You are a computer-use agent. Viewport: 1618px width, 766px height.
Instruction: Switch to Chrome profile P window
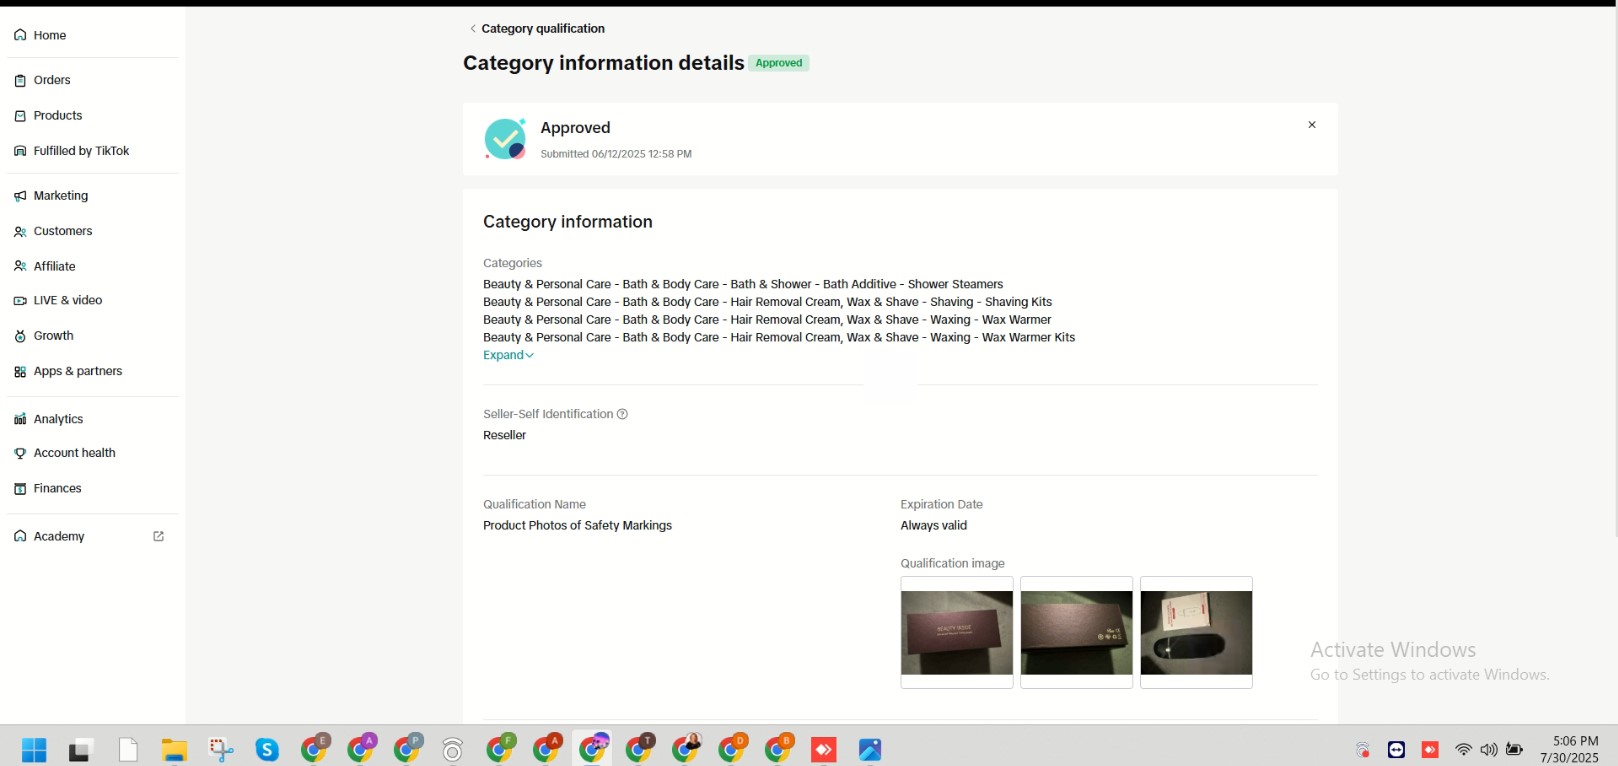click(408, 749)
